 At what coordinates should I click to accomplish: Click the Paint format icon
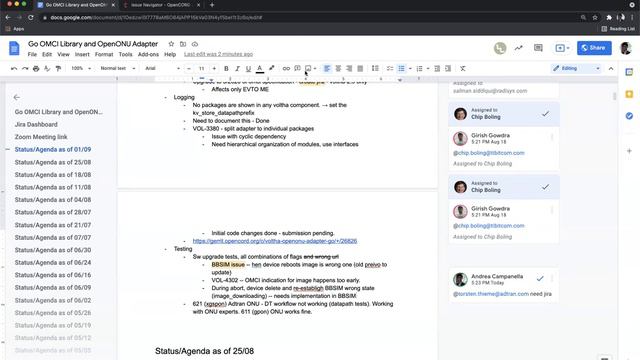pyautogui.click(x=58, y=69)
